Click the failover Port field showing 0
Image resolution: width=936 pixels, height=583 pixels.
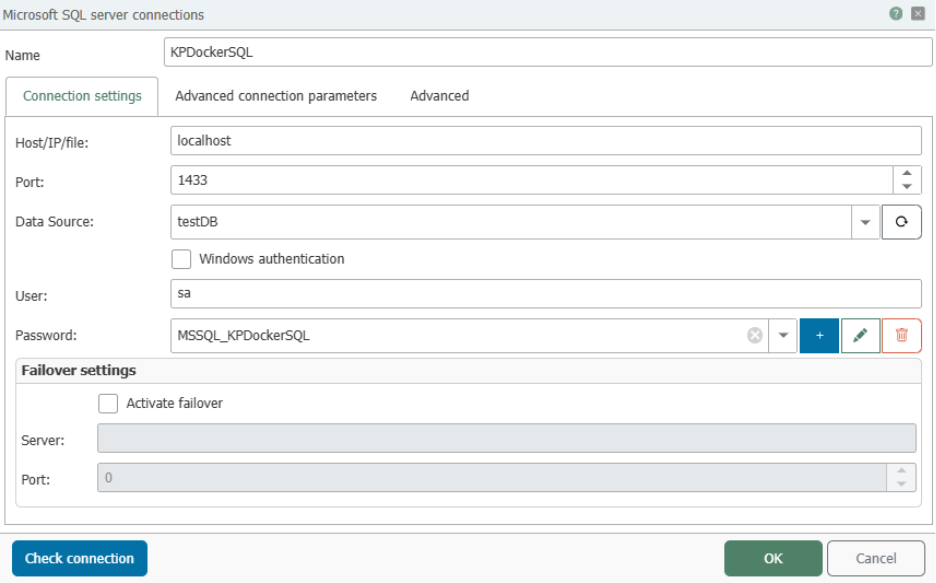coord(492,477)
